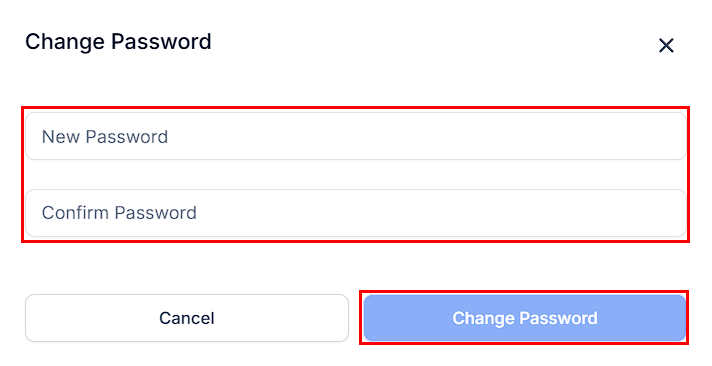Apply changes using Change Password button
712x366 pixels.
[524, 318]
